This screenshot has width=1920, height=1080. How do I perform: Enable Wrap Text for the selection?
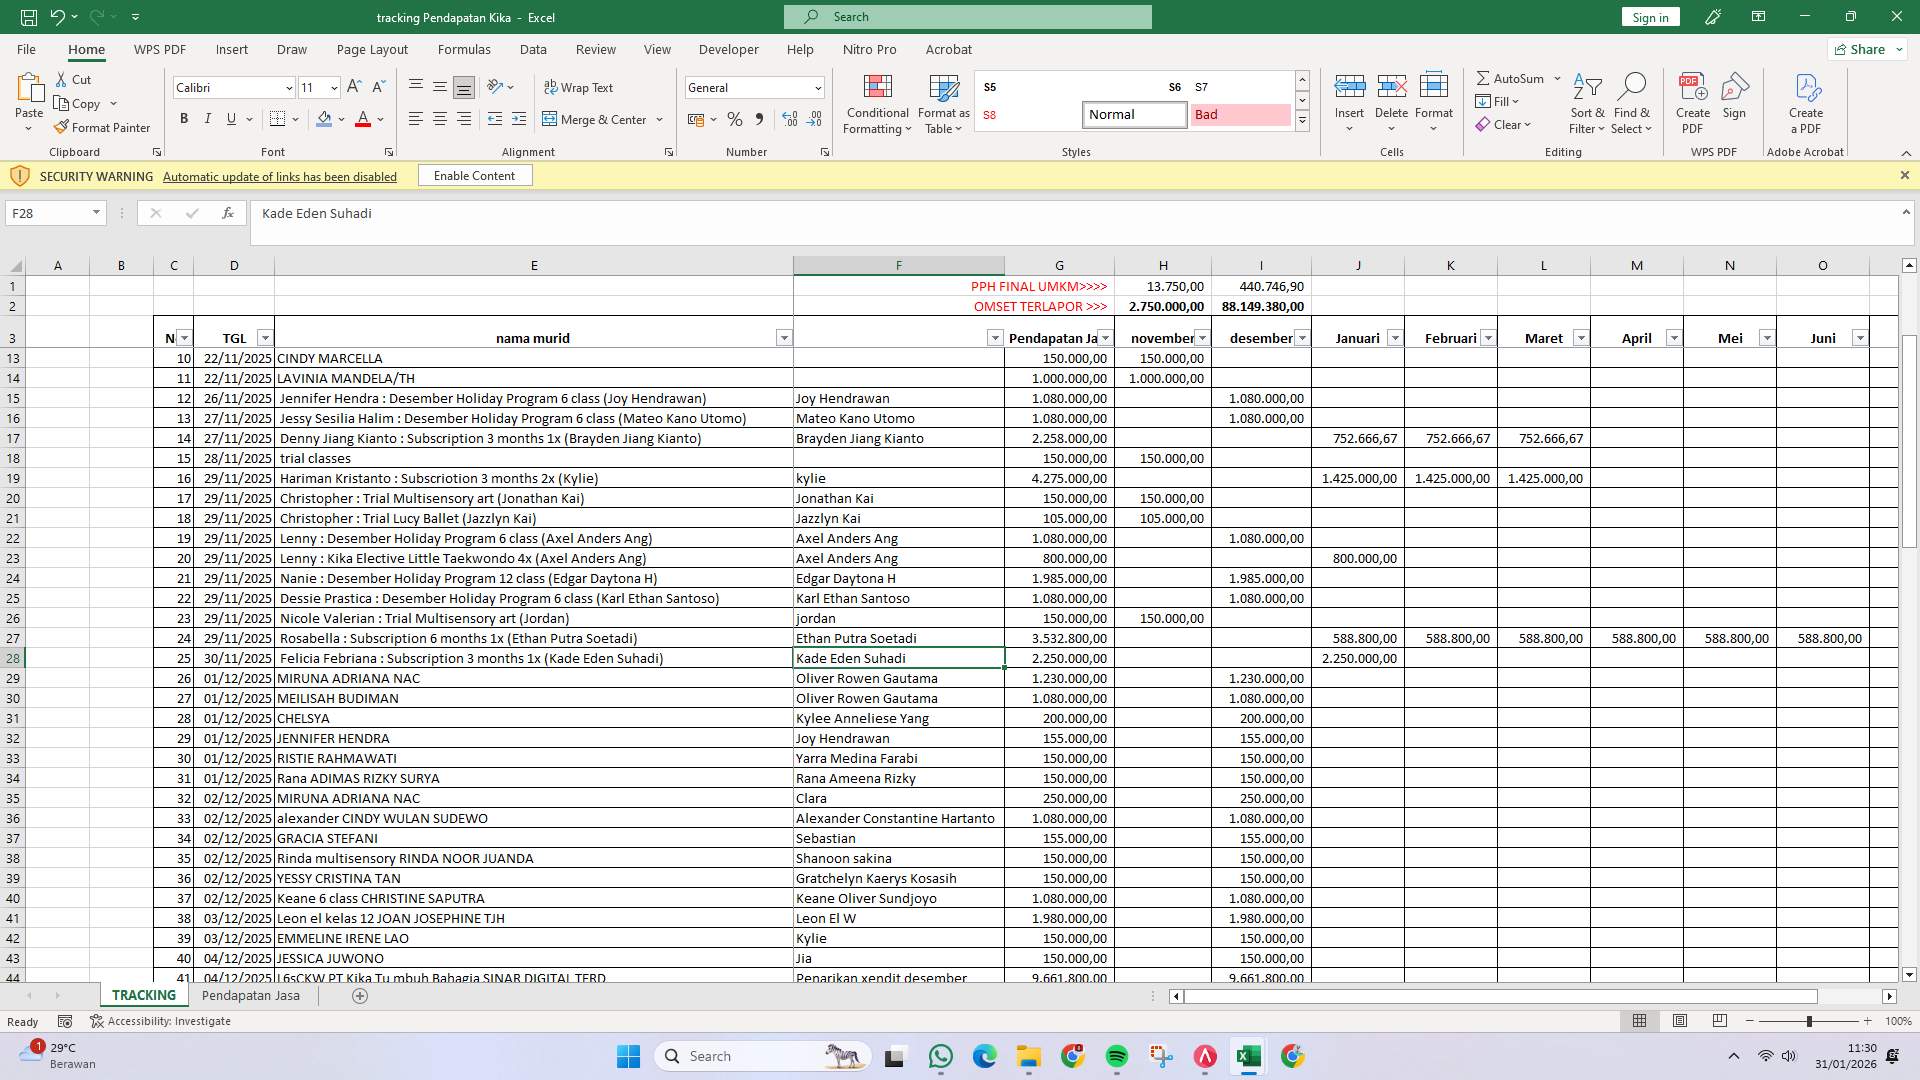pos(579,88)
